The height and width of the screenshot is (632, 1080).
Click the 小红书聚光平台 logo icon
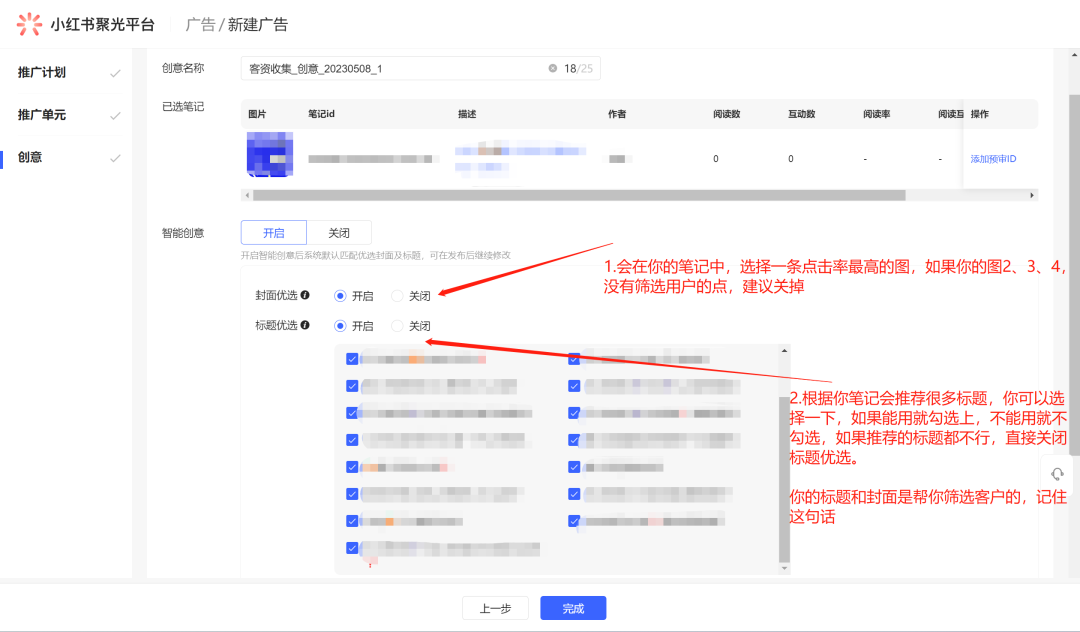28,24
